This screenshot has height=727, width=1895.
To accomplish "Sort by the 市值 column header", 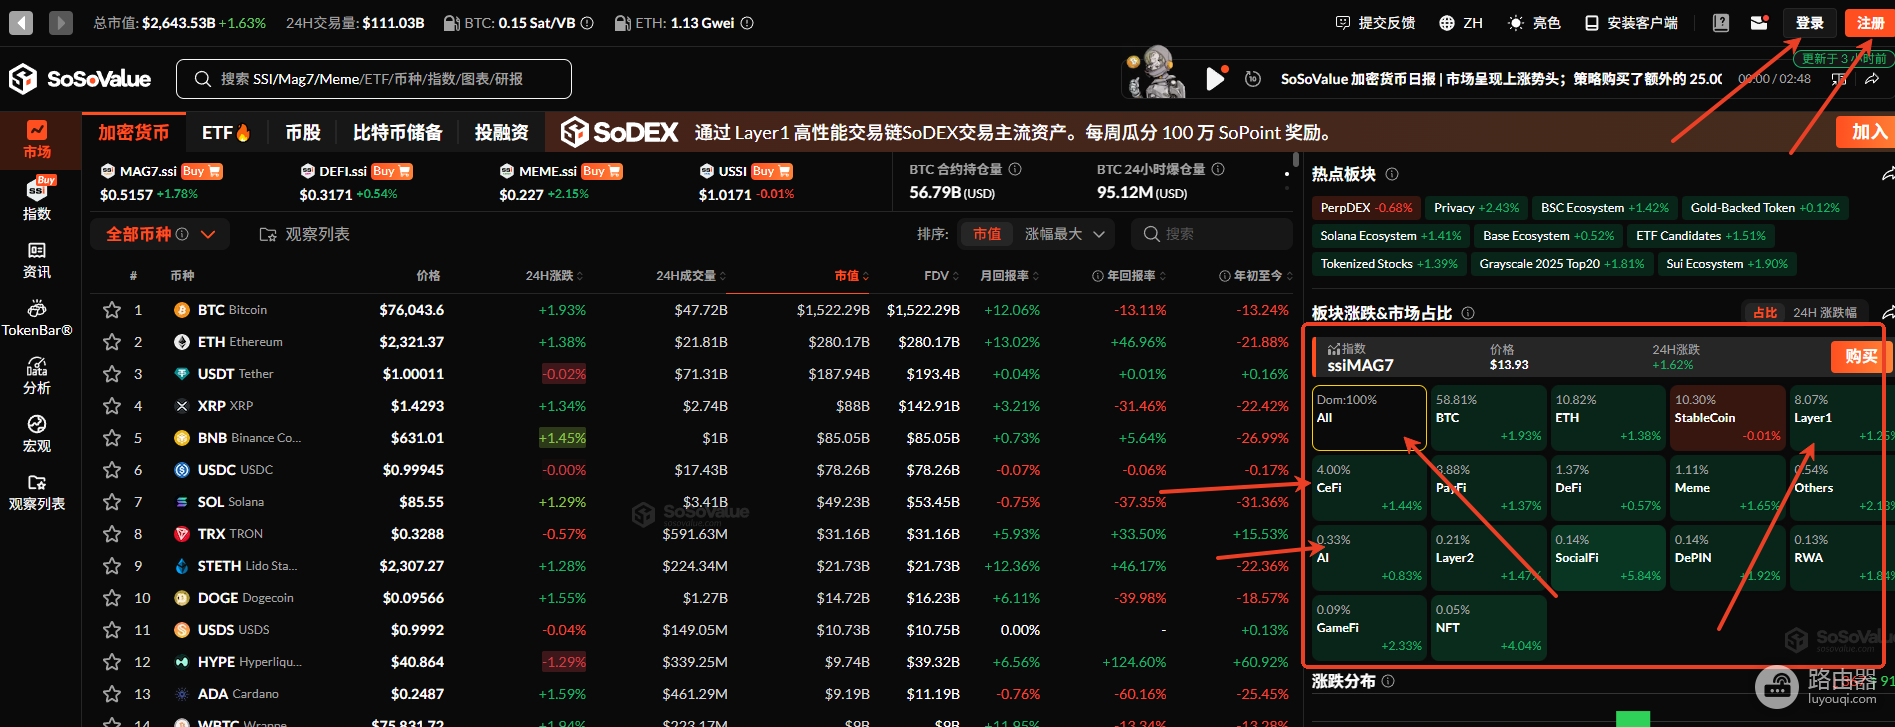I will pyautogui.click(x=852, y=275).
